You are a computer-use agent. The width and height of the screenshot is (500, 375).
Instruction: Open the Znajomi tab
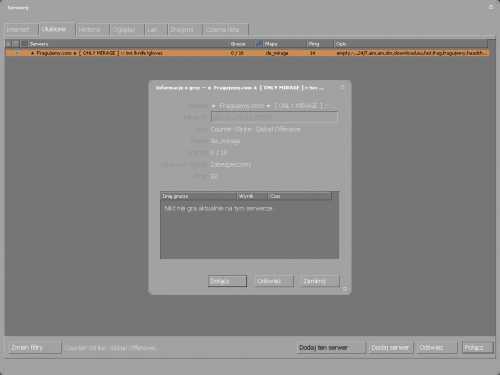[185, 30]
